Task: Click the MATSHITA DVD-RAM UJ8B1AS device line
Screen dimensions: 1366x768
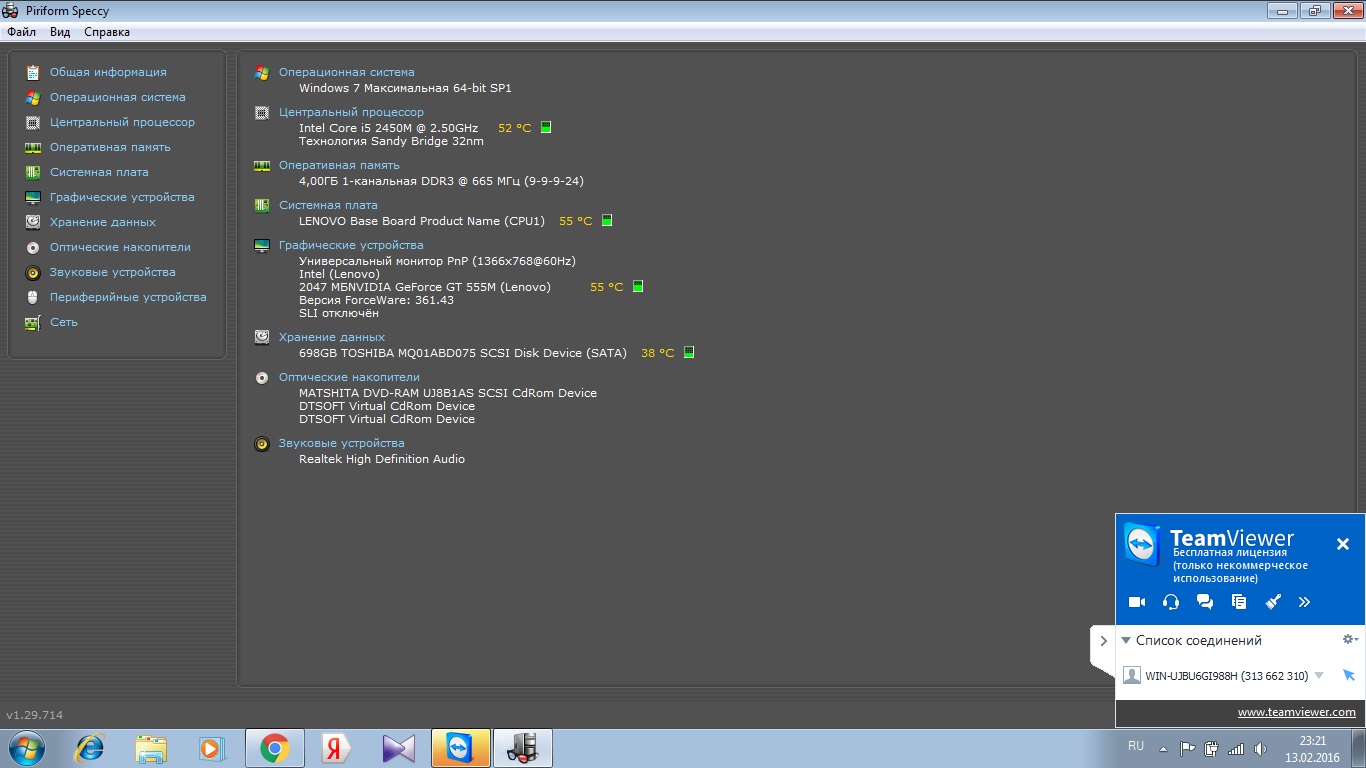Action: point(448,393)
